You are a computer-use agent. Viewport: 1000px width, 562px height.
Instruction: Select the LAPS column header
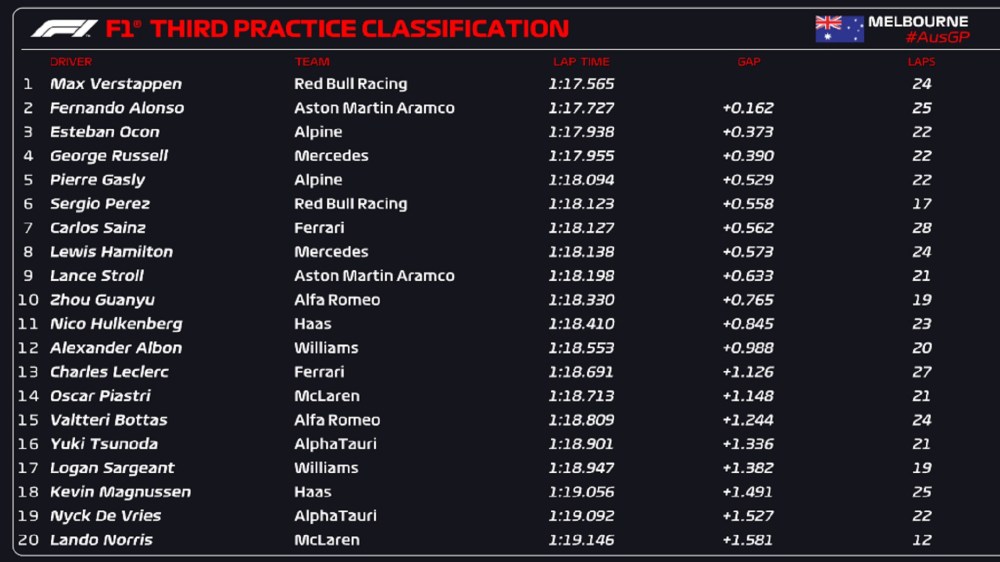[x=921, y=62]
